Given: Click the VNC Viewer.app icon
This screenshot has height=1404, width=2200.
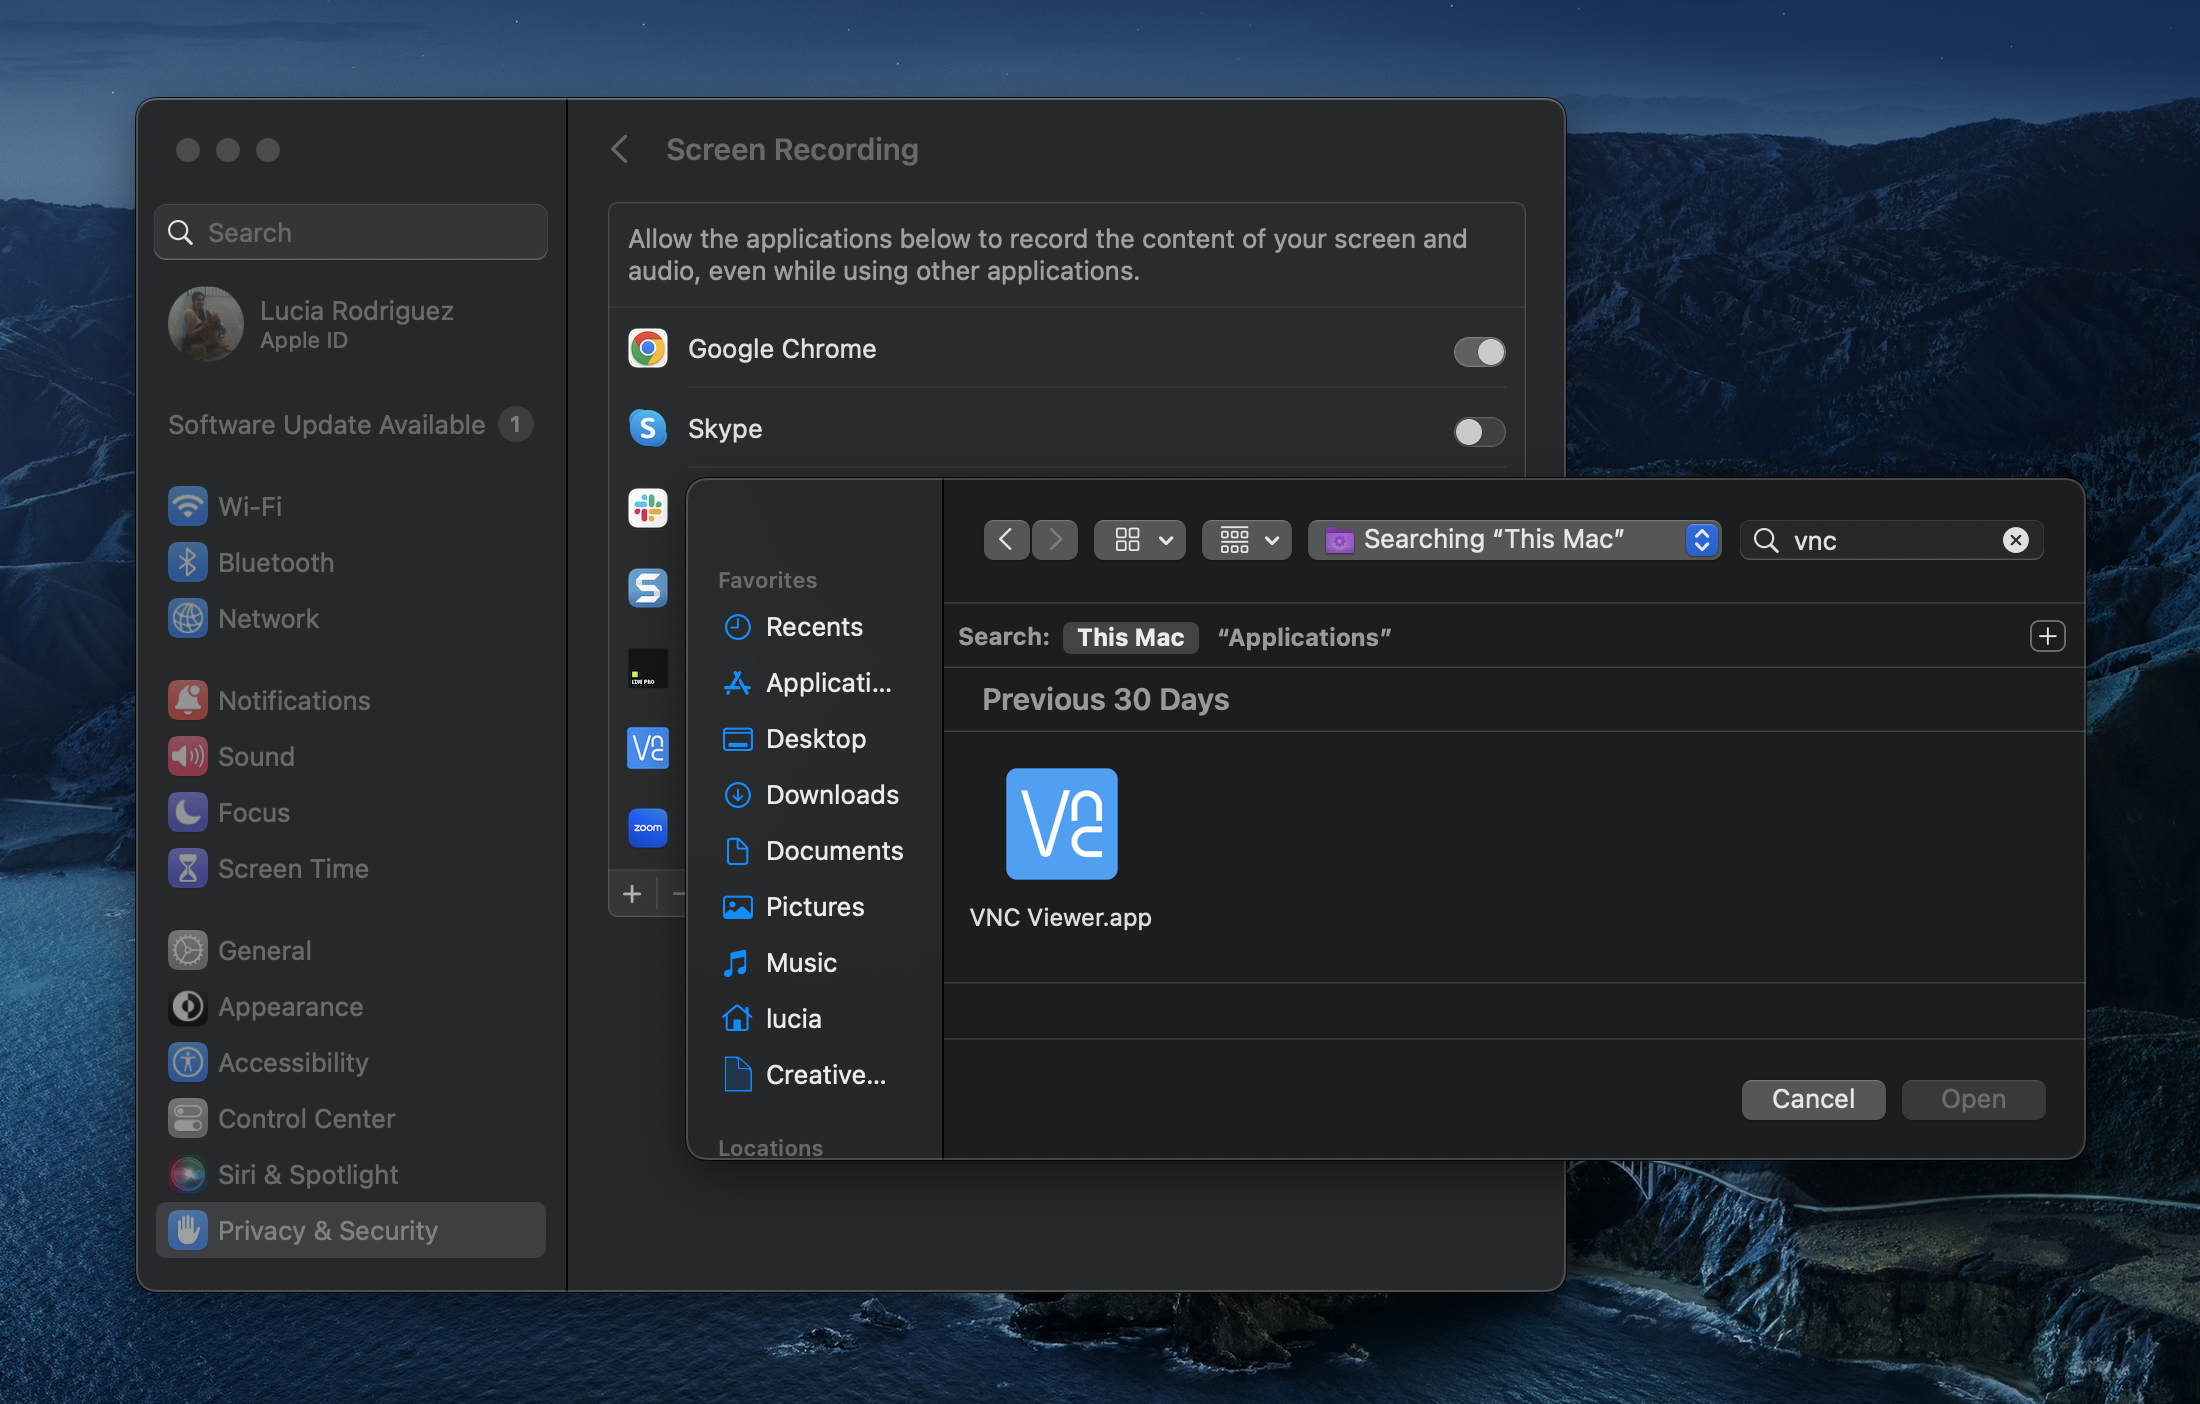Looking at the screenshot, I should point(1061,824).
